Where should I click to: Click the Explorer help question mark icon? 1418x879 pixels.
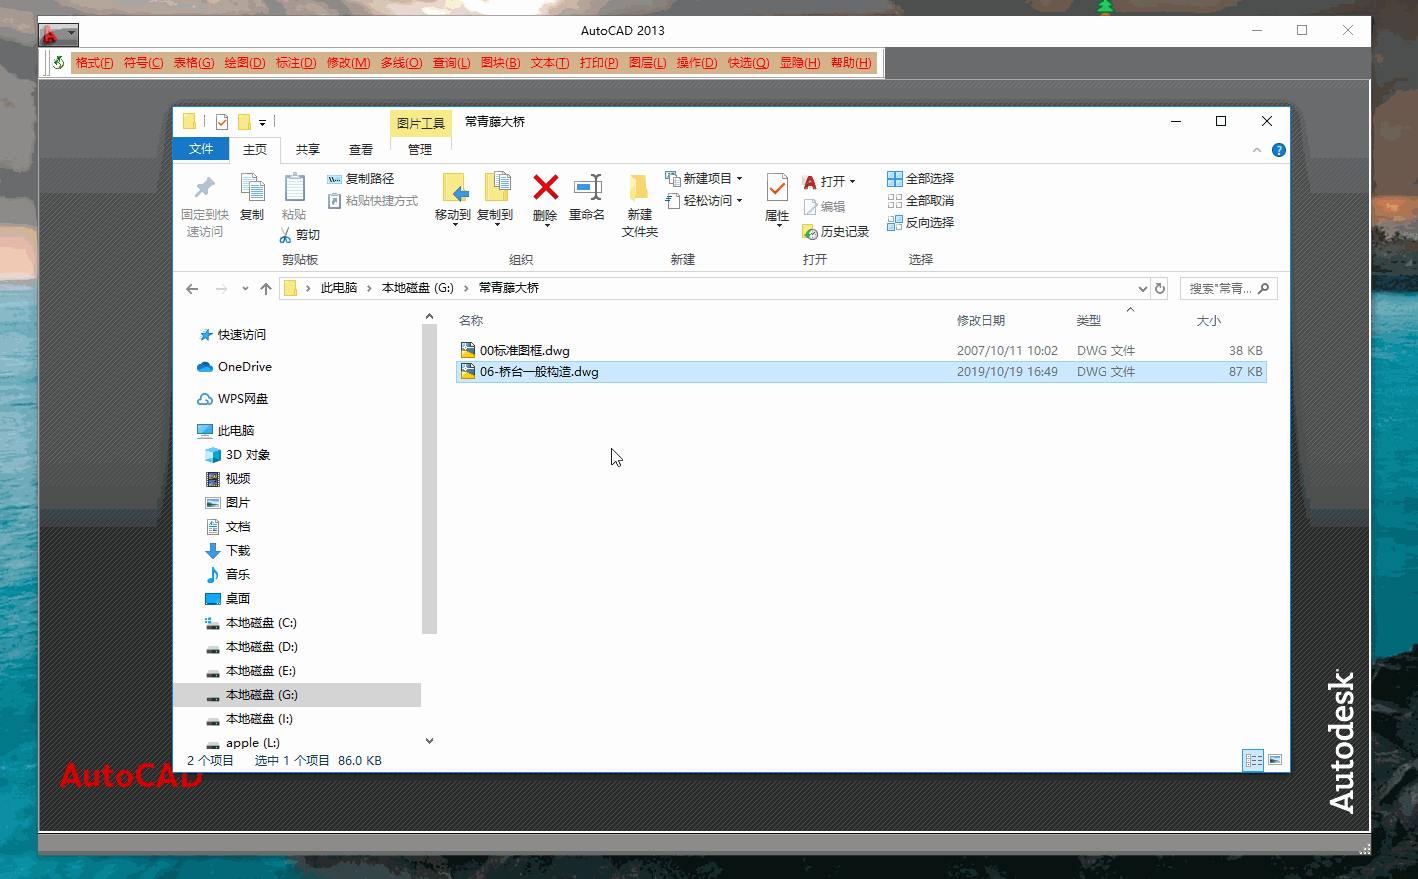[x=1278, y=150]
